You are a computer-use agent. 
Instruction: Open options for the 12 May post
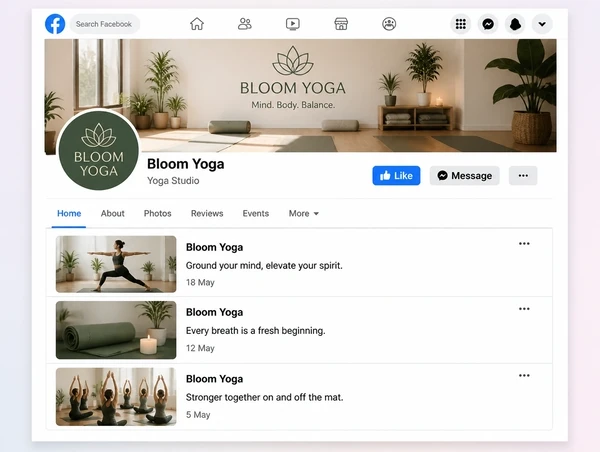click(524, 309)
